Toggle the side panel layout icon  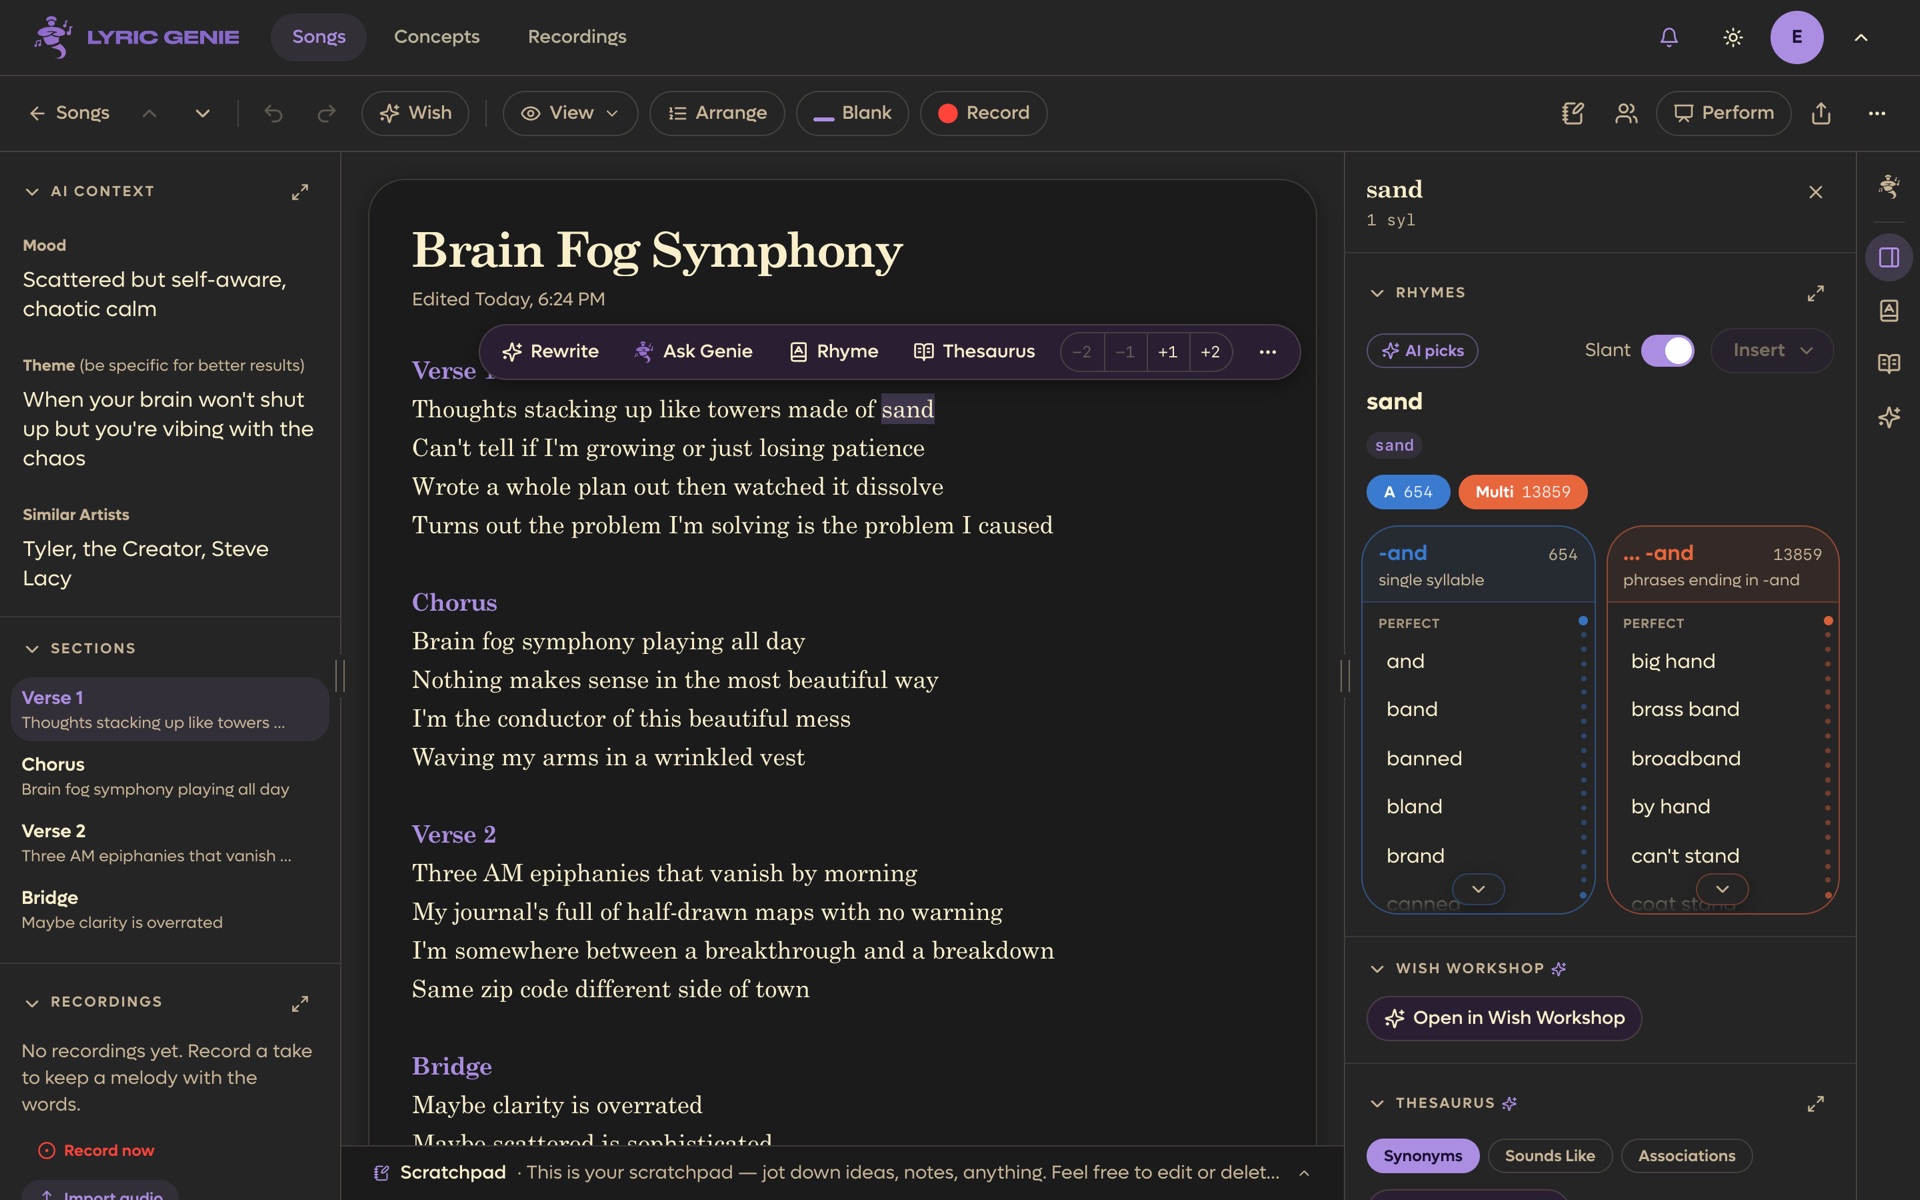1889,257
